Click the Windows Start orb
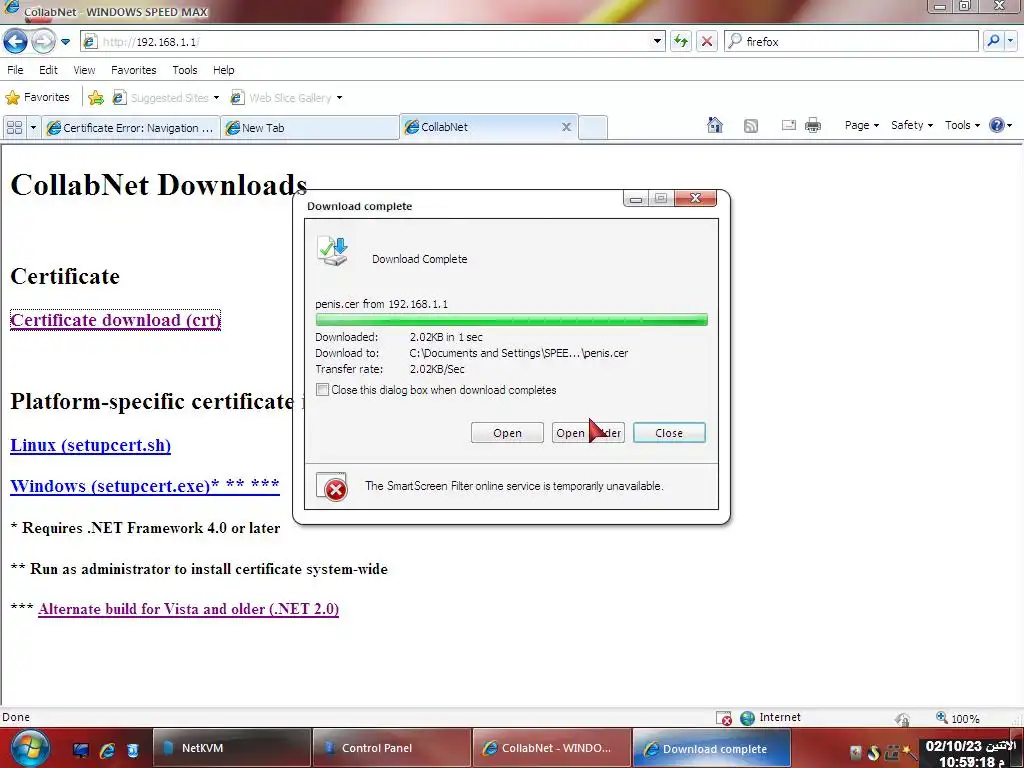Screen dimensions: 1024x768 [28, 748]
